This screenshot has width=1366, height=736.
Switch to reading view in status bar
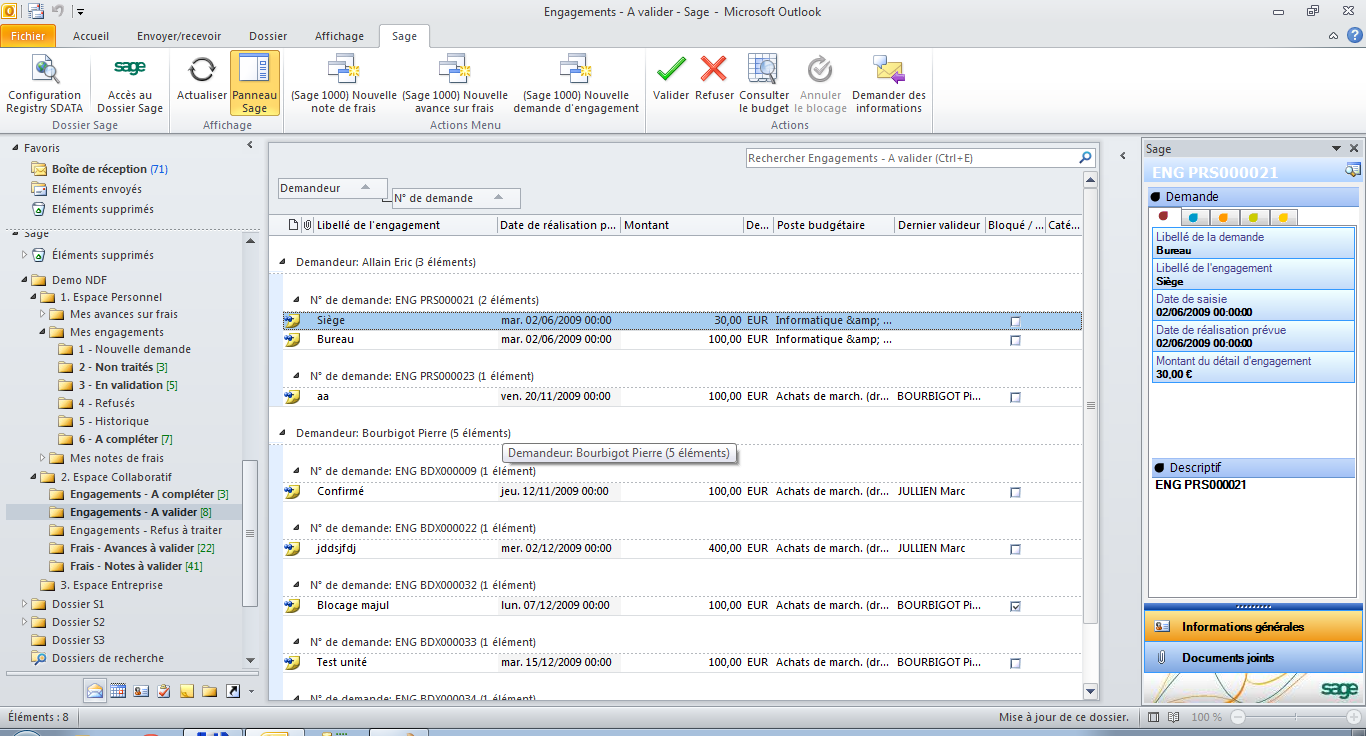pyautogui.click(x=1176, y=717)
